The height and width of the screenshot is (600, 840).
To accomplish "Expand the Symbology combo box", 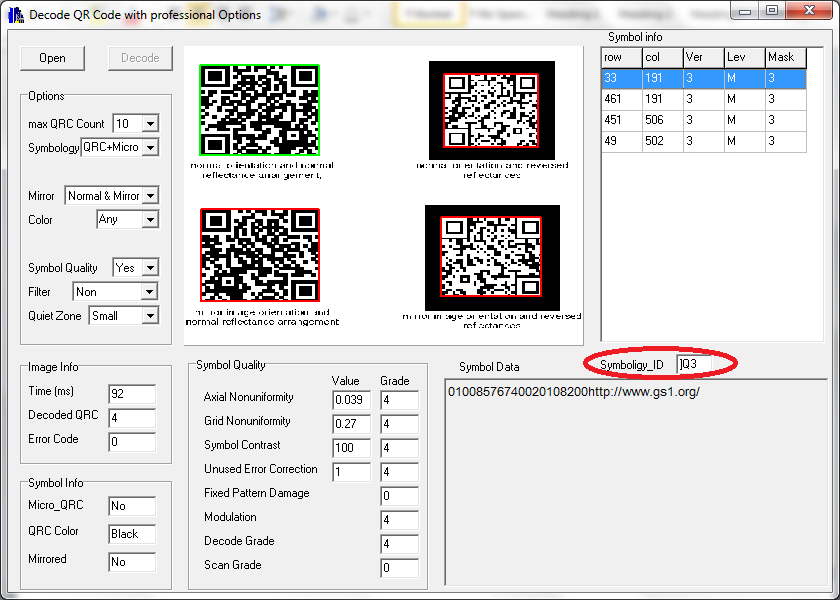I will point(151,147).
